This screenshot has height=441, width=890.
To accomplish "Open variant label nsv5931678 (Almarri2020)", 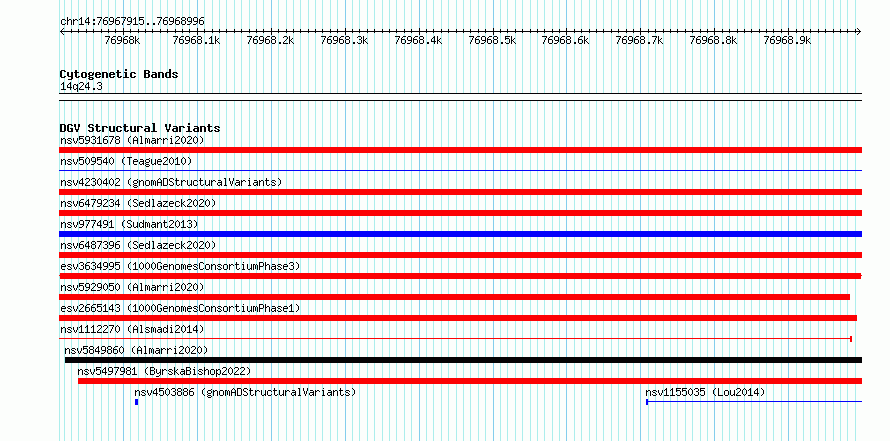I will [132, 140].
